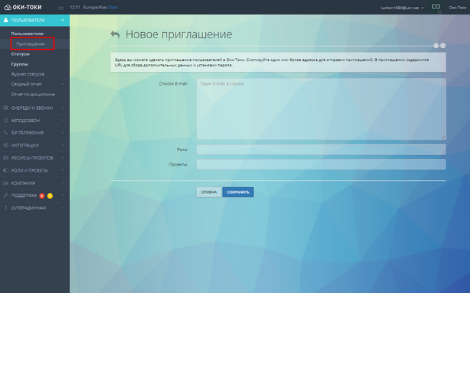
Task: Toggle the sidebar hamburger menu icon
Action: [61, 8]
